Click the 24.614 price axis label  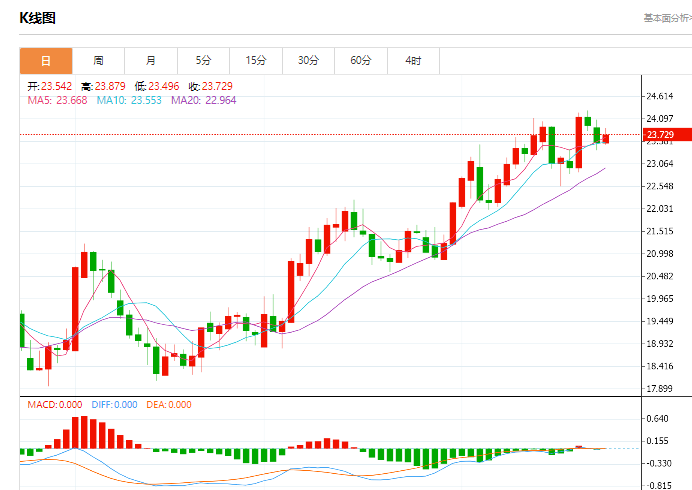660,96
